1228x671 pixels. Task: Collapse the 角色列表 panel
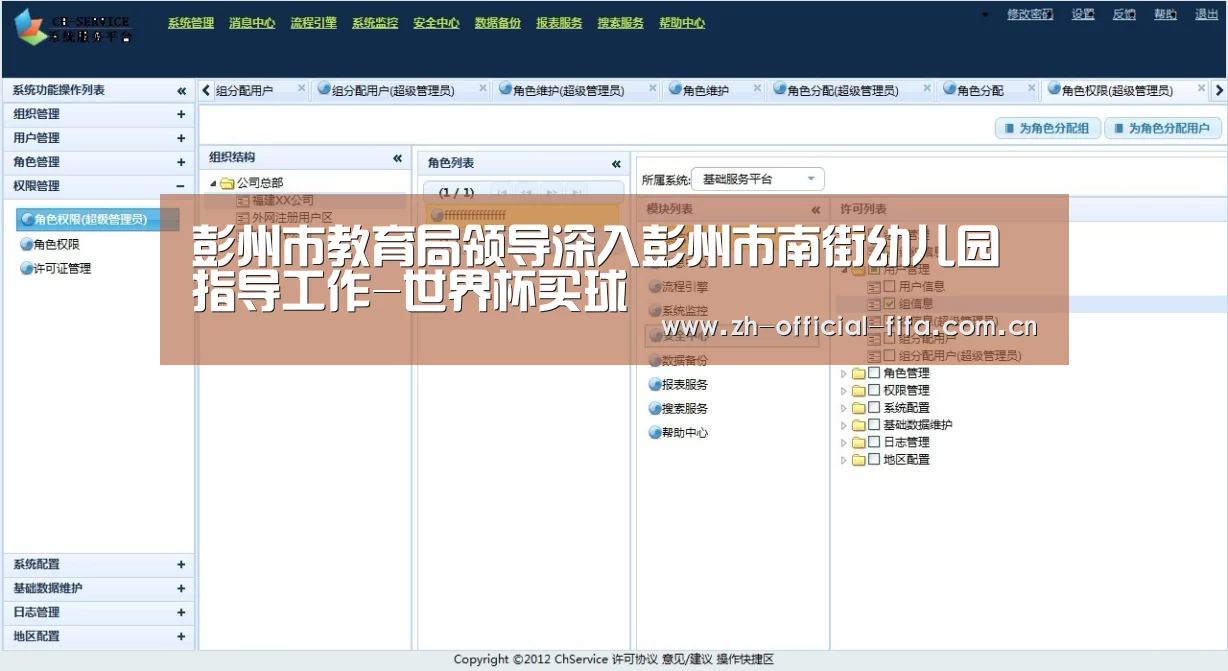[616, 164]
